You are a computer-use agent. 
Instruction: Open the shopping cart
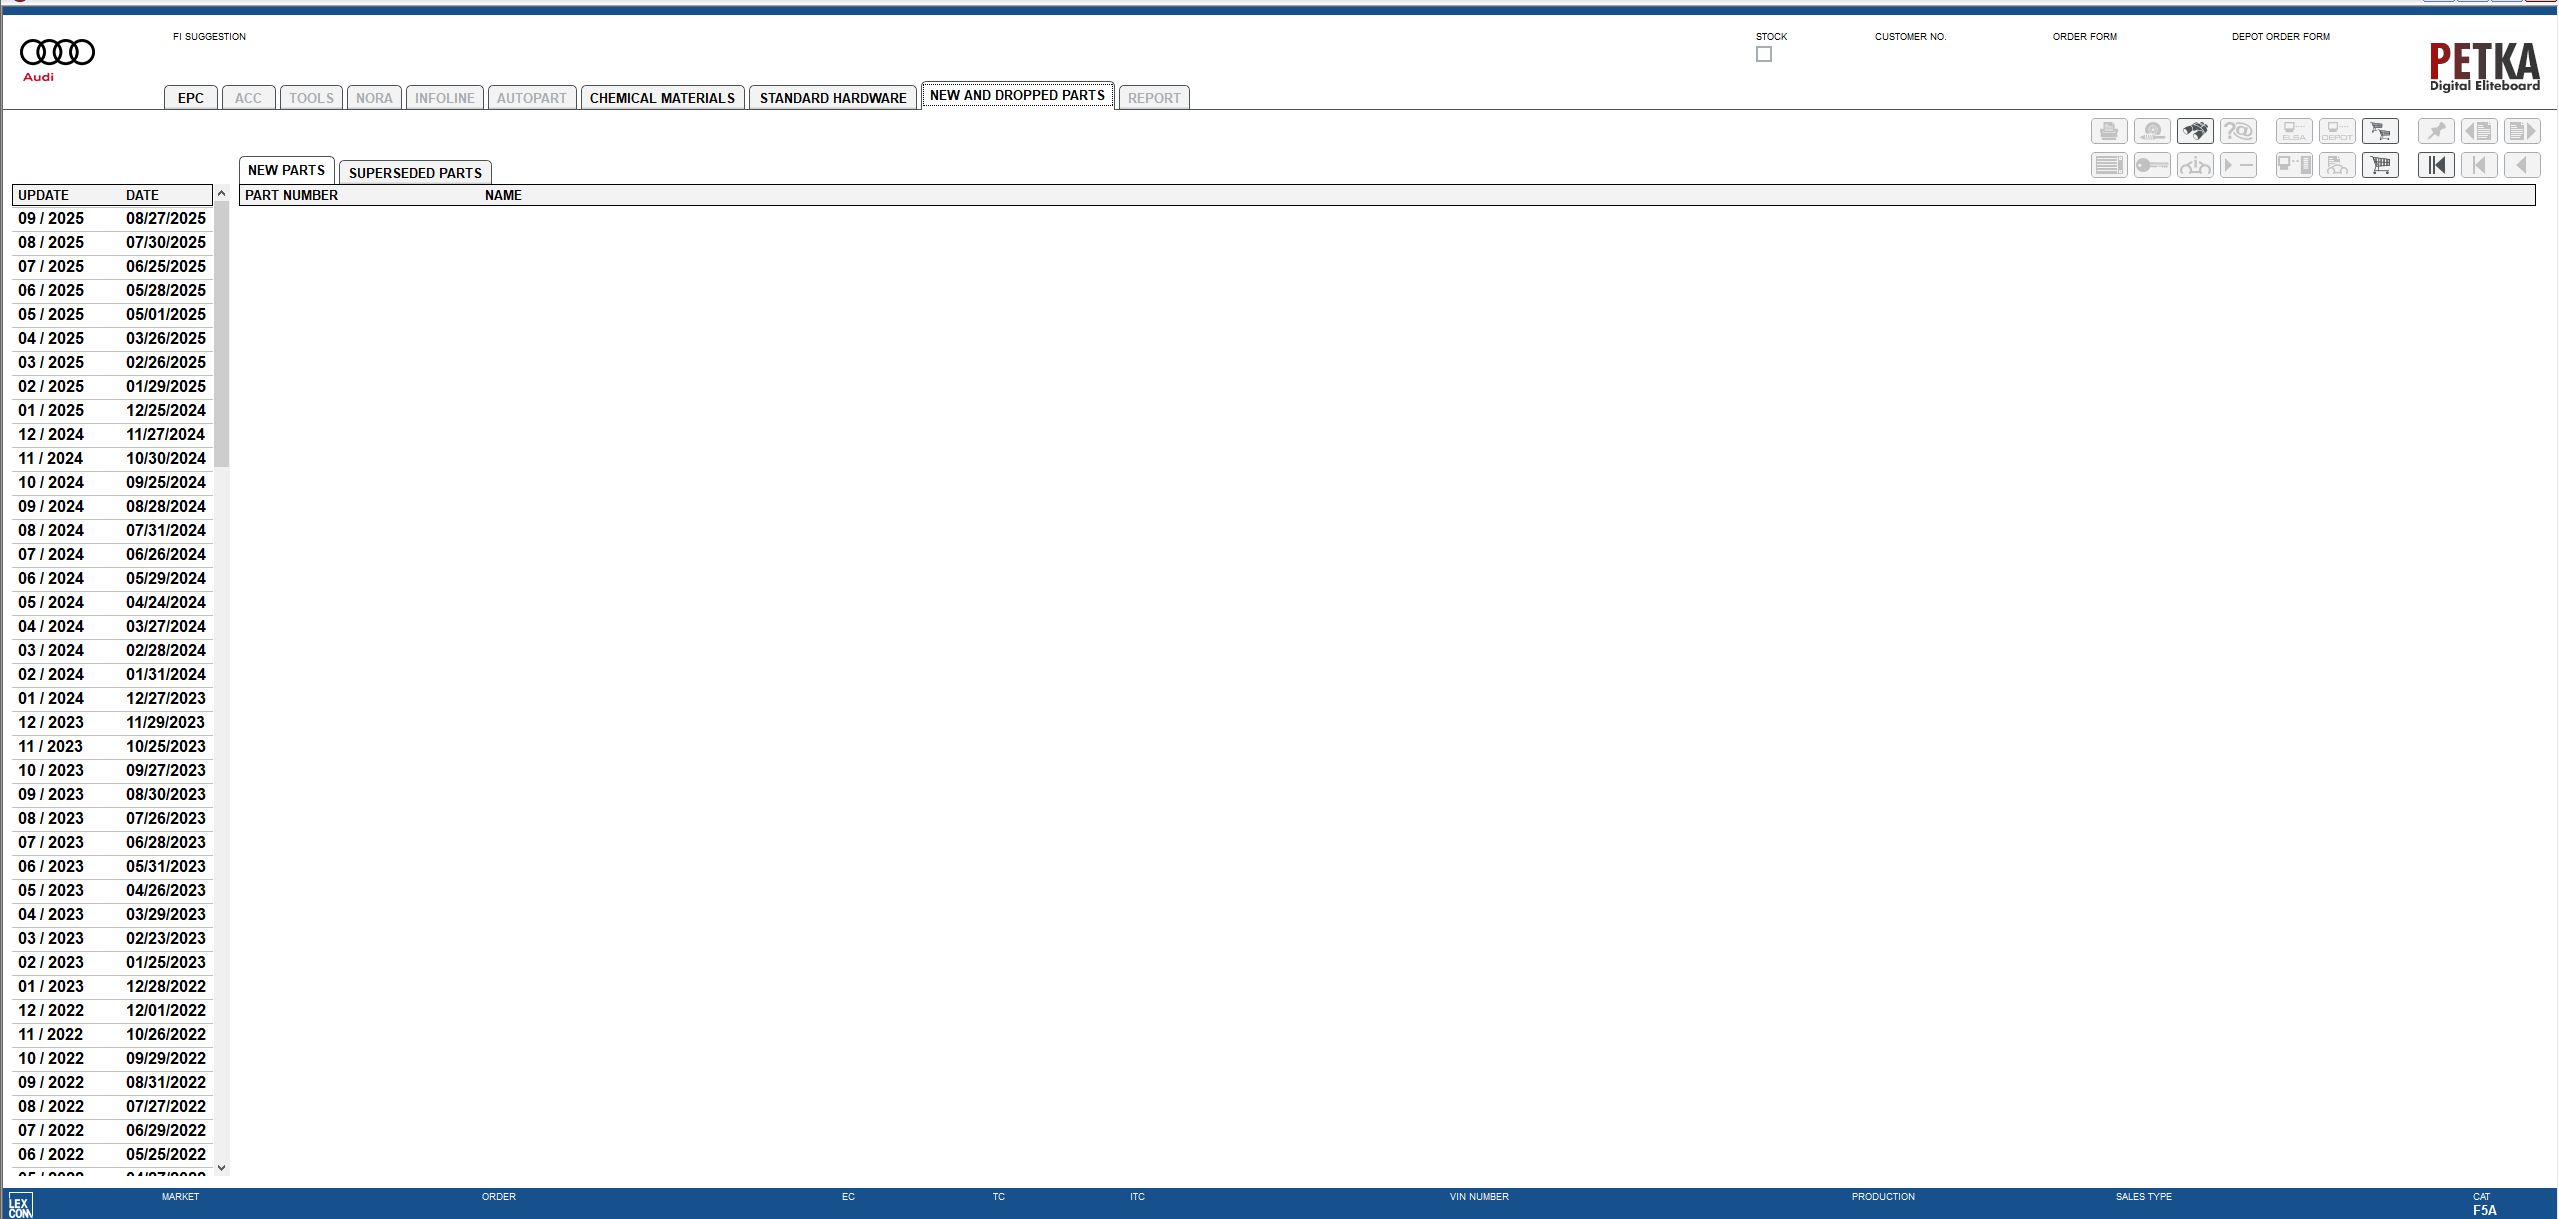[x=2381, y=165]
